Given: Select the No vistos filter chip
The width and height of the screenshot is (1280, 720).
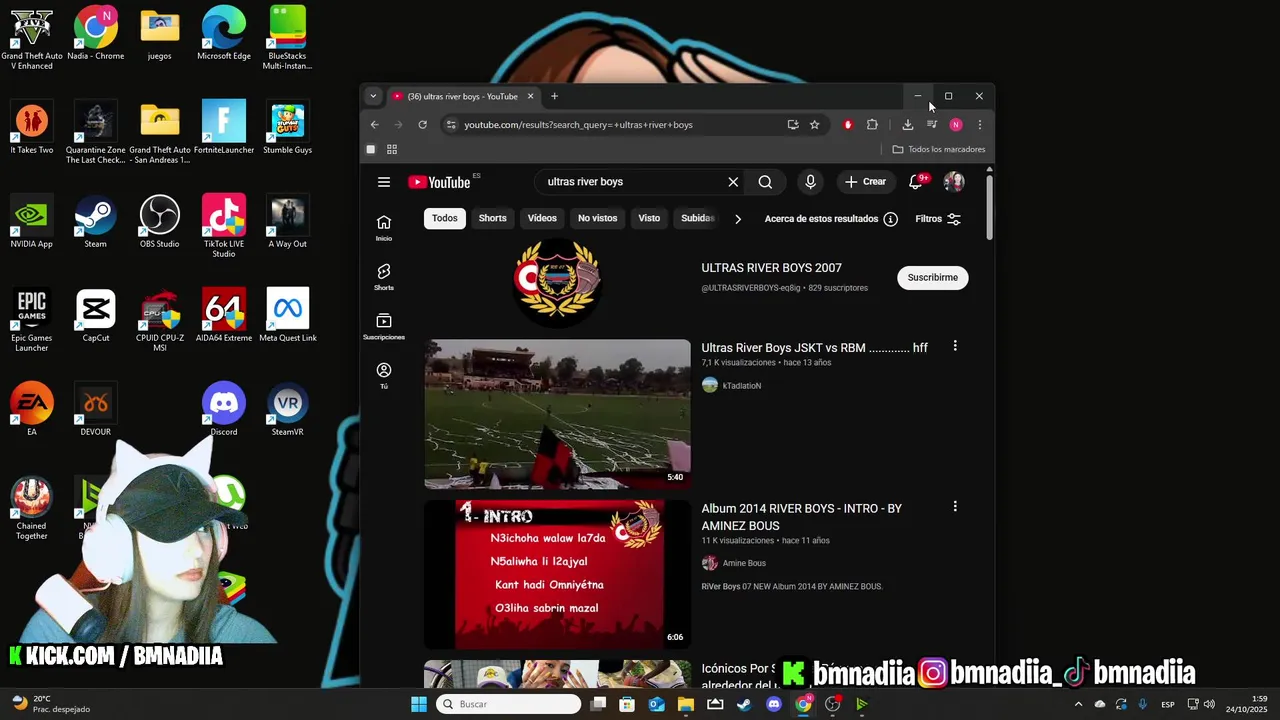Looking at the screenshot, I should coord(597,218).
